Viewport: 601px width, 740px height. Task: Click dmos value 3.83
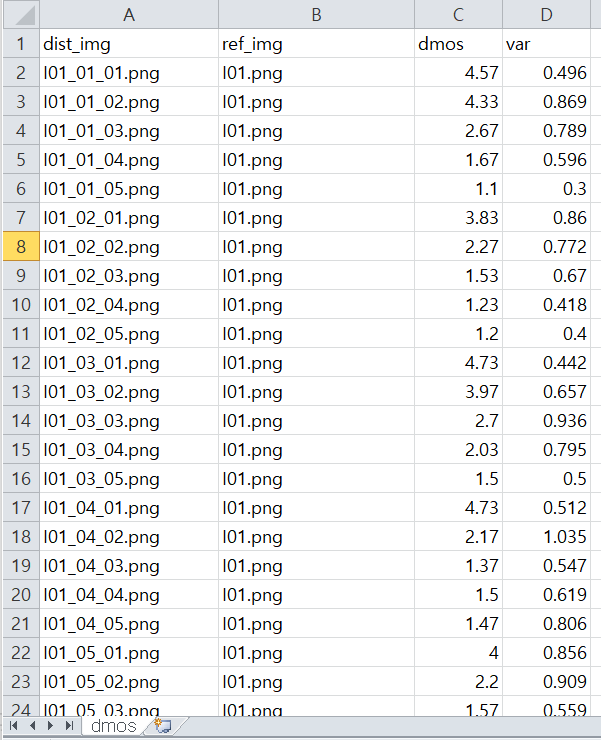[x=458, y=218]
